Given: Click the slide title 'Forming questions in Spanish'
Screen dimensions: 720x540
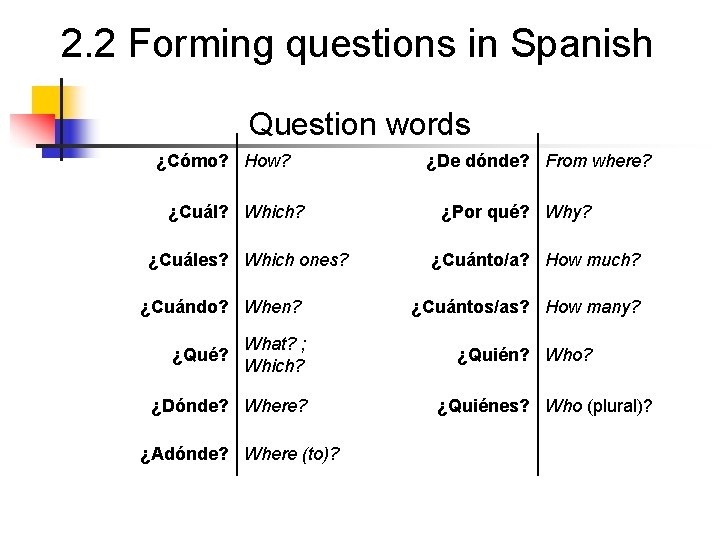Looking at the screenshot, I should coord(356,45).
